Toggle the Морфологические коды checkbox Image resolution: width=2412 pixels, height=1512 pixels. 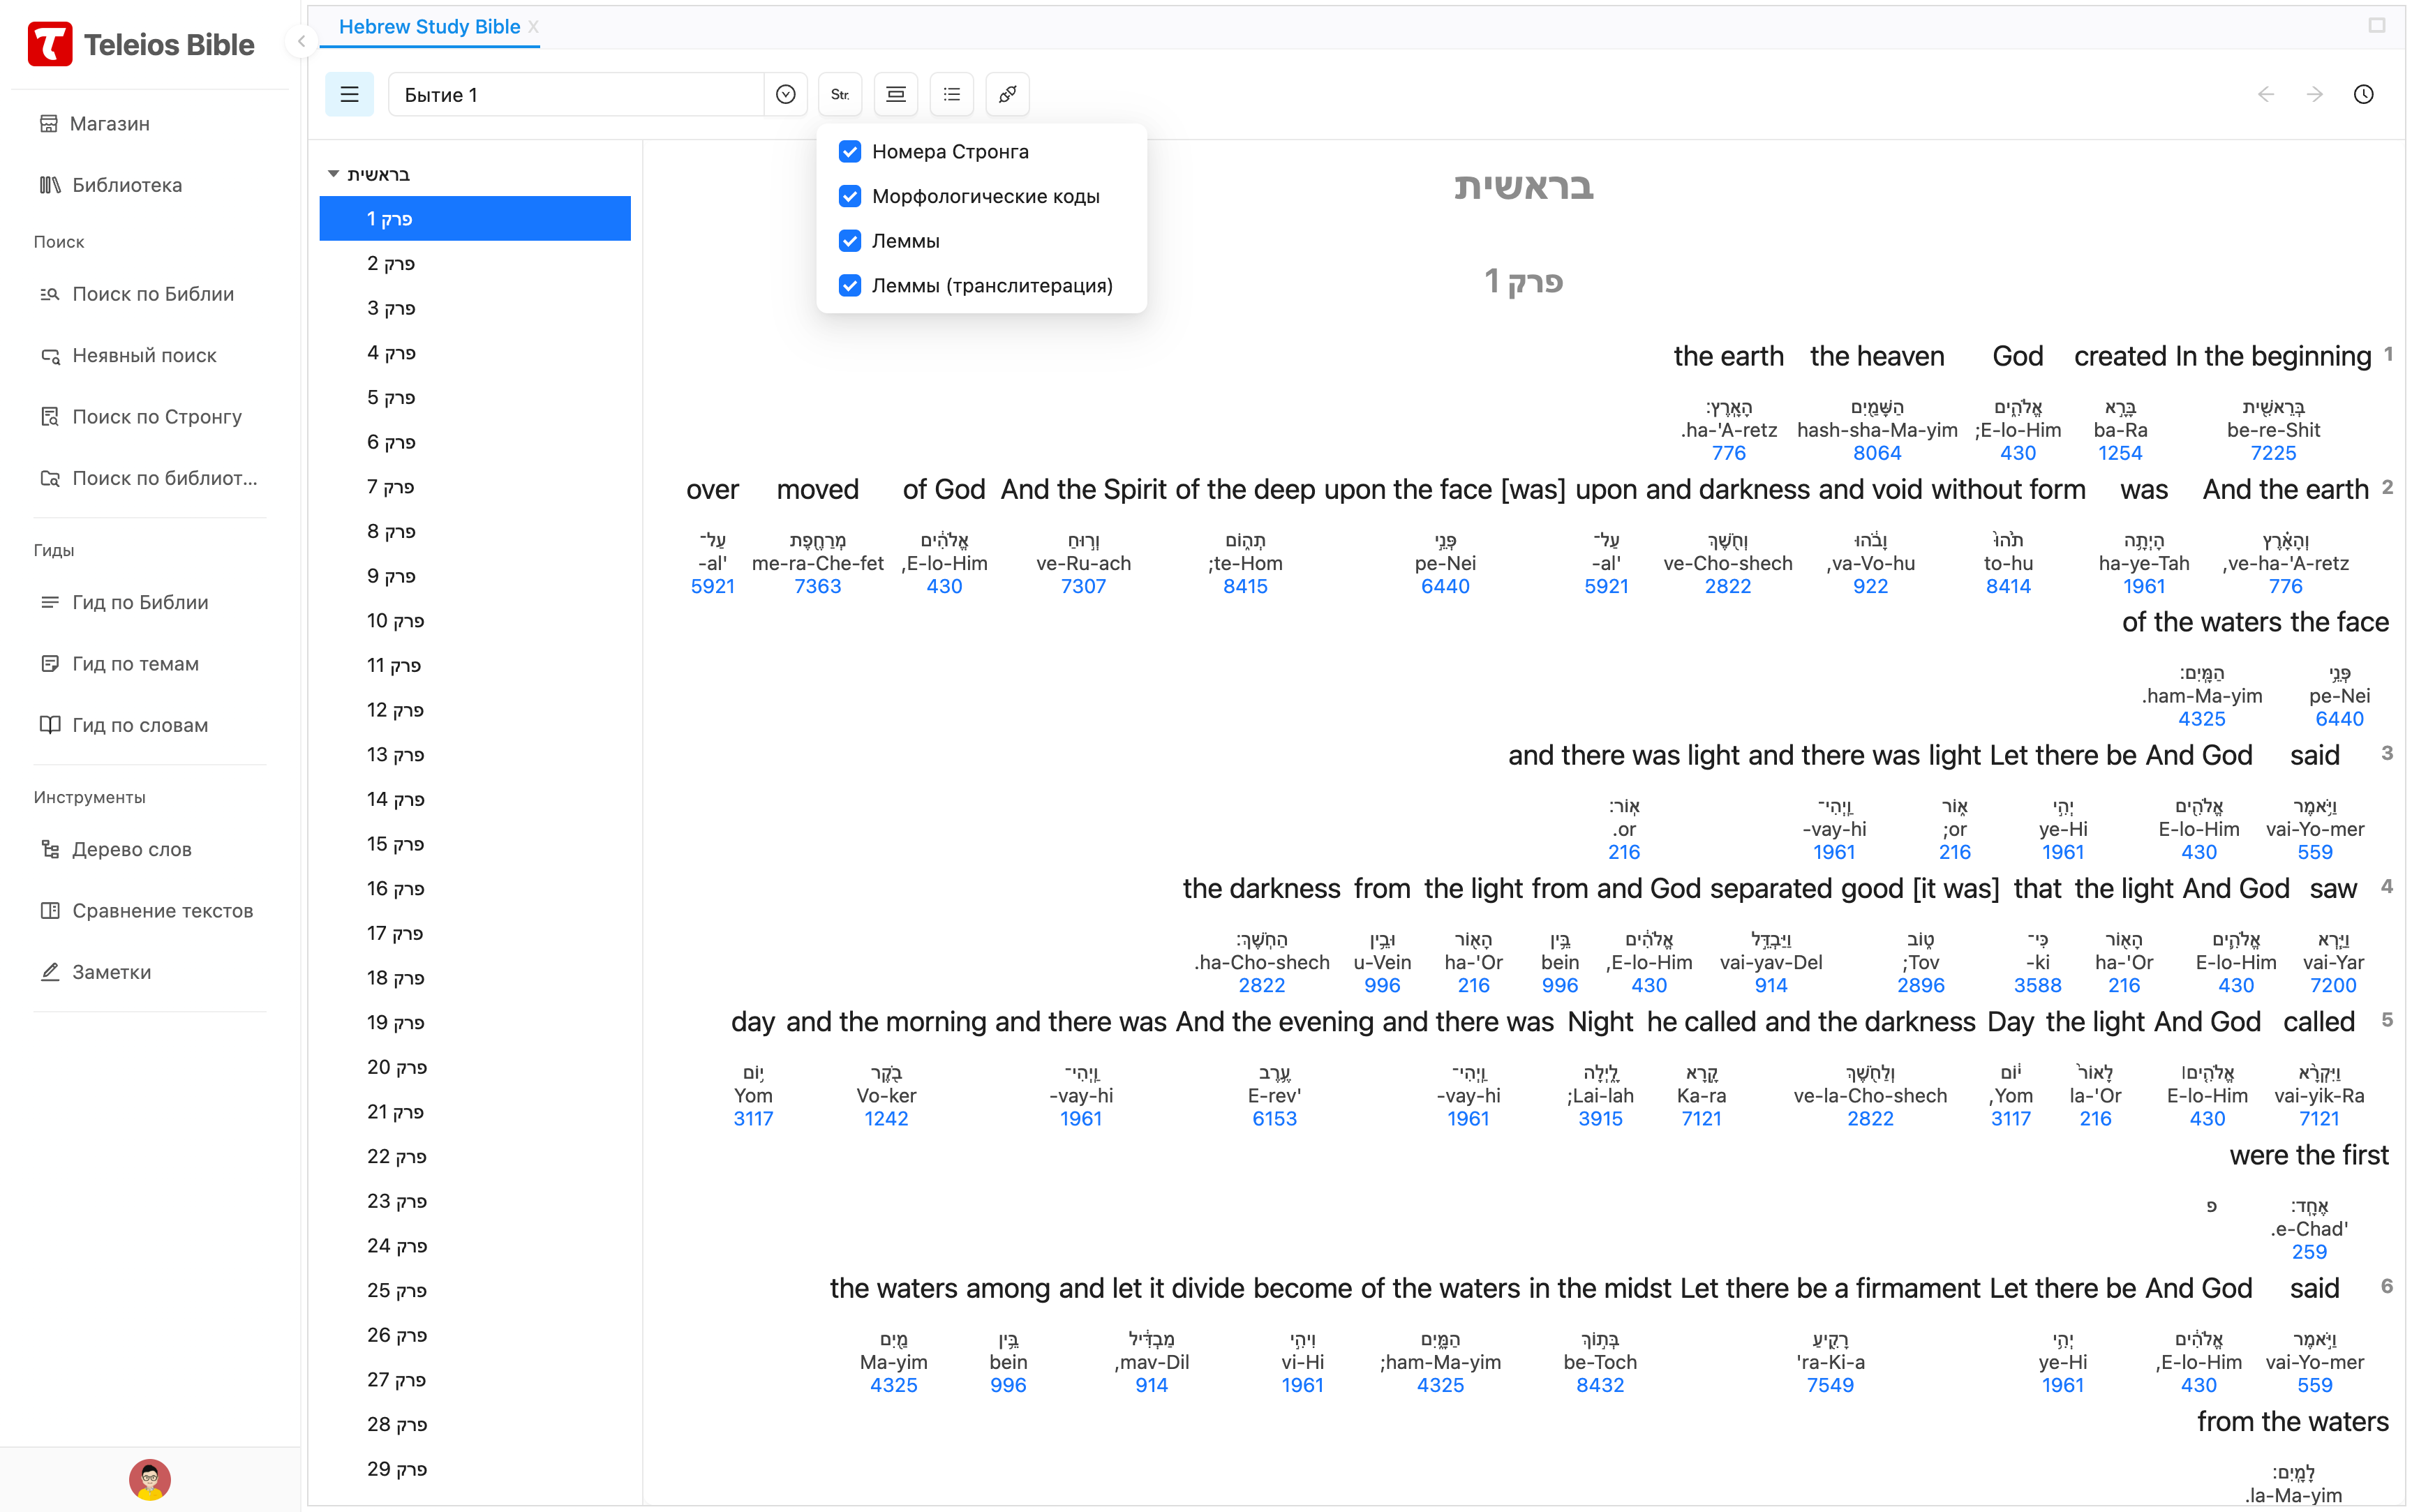pyautogui.click(x=850, y=196)
